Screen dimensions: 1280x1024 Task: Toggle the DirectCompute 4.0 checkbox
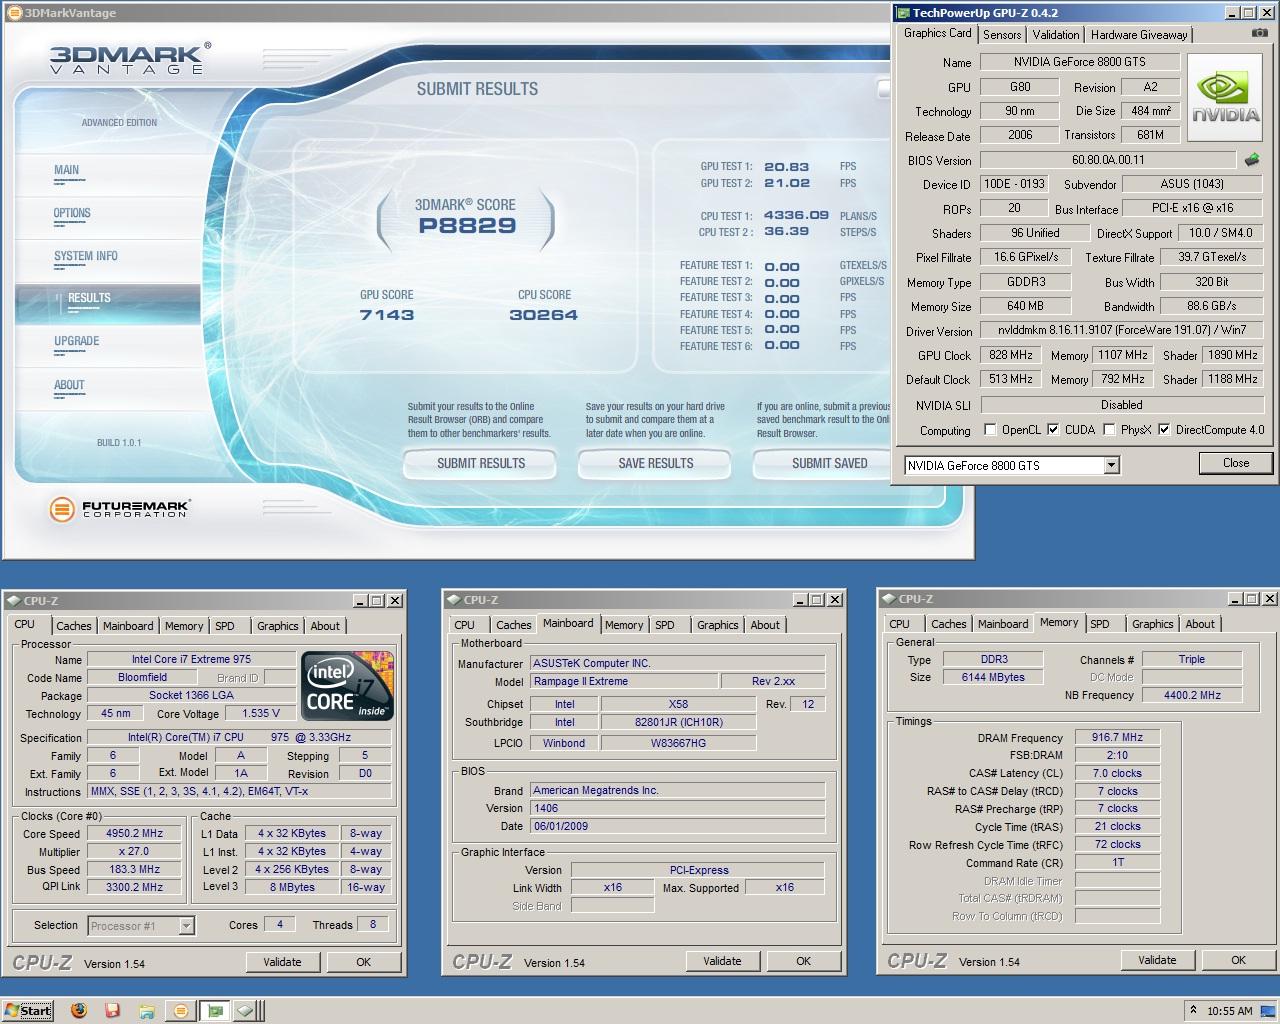point(1164,430)
